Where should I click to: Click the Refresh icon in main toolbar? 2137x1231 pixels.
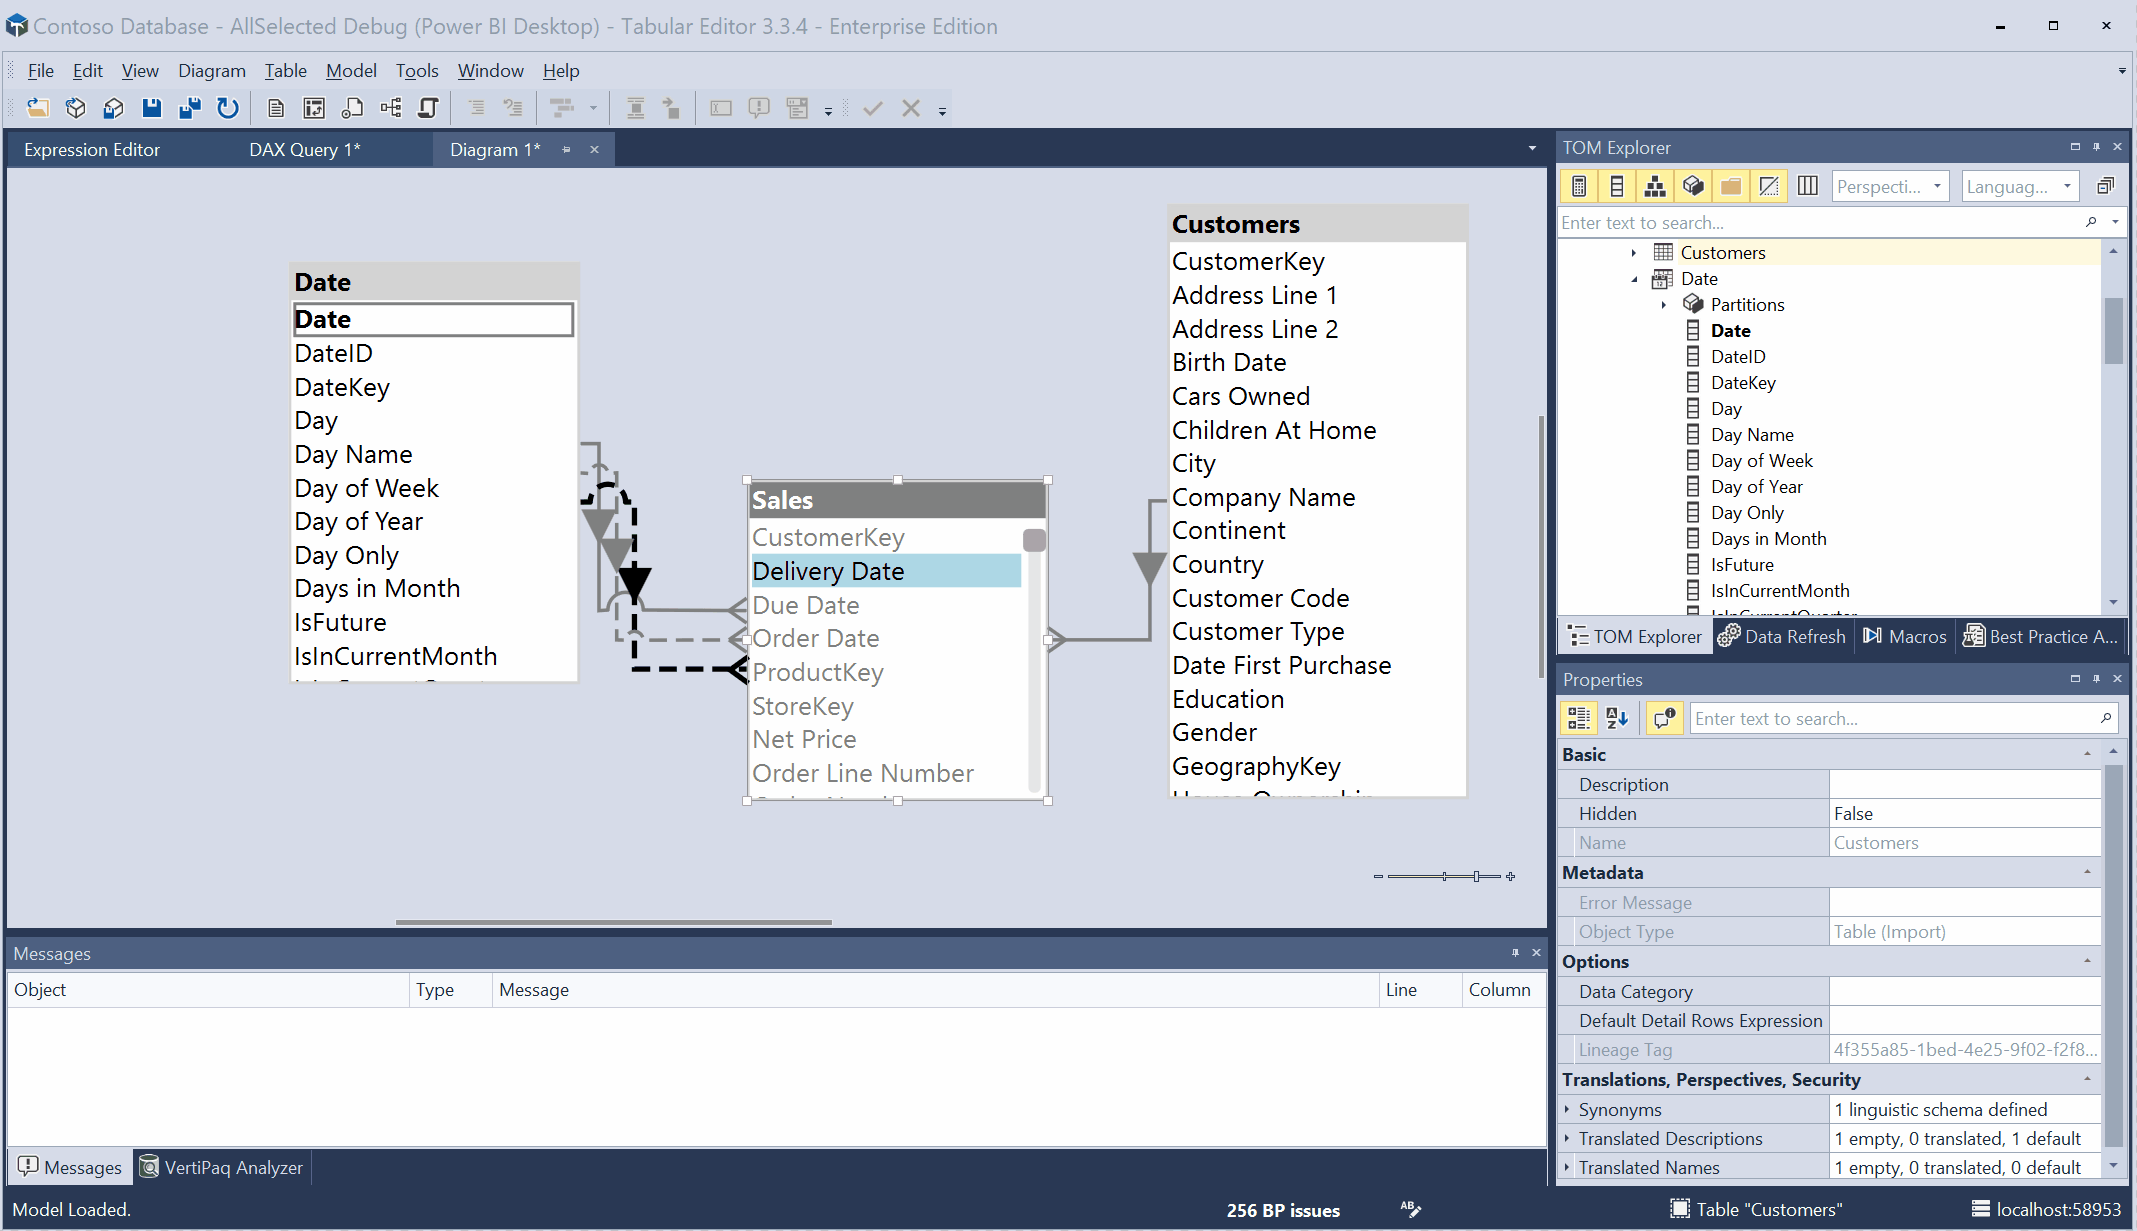228,108
